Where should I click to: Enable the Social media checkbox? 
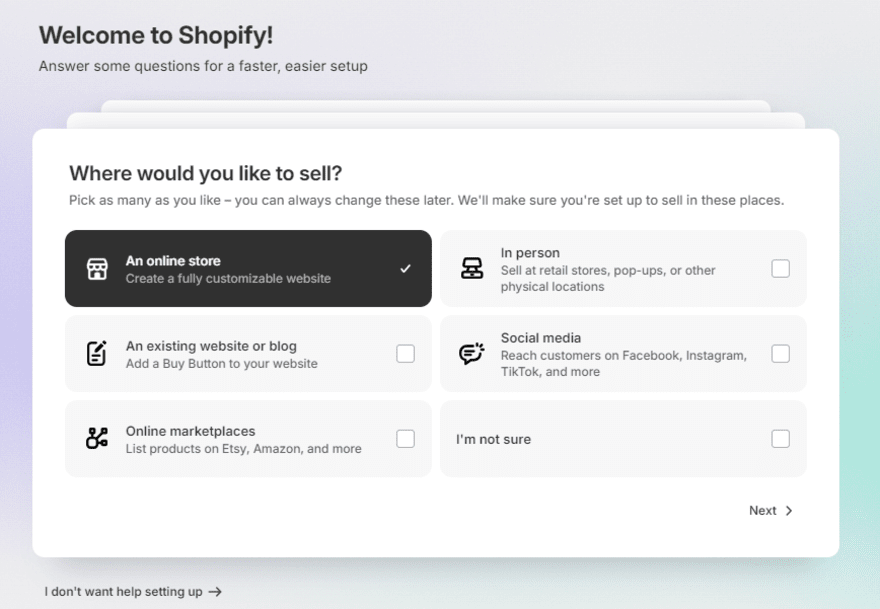(x=781, y=353)
